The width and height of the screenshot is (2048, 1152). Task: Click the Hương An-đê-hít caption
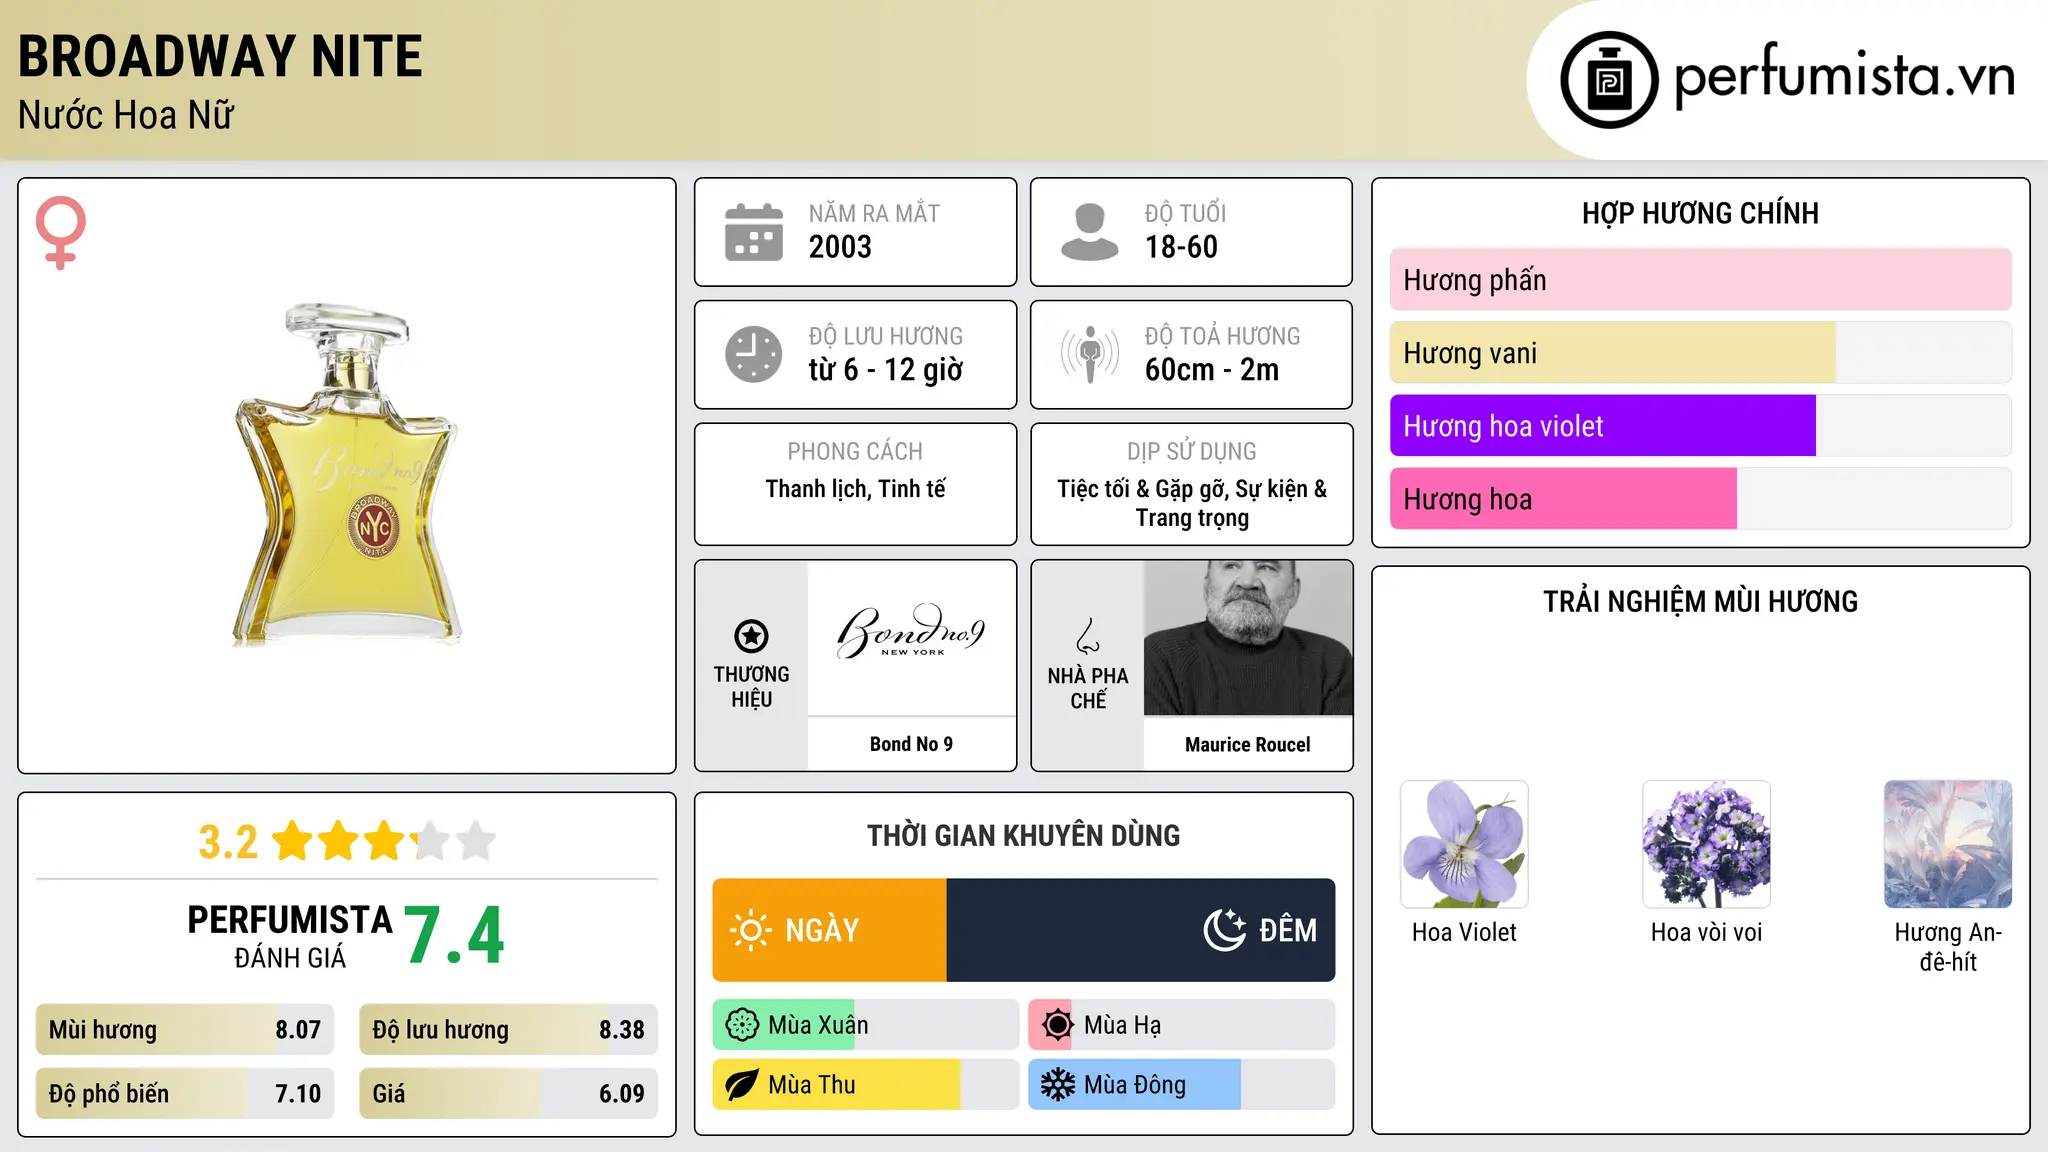tap(1948, 947)
